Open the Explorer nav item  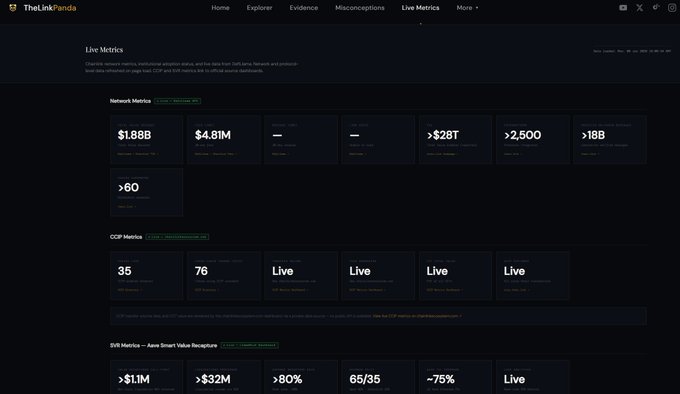(259, 8)
